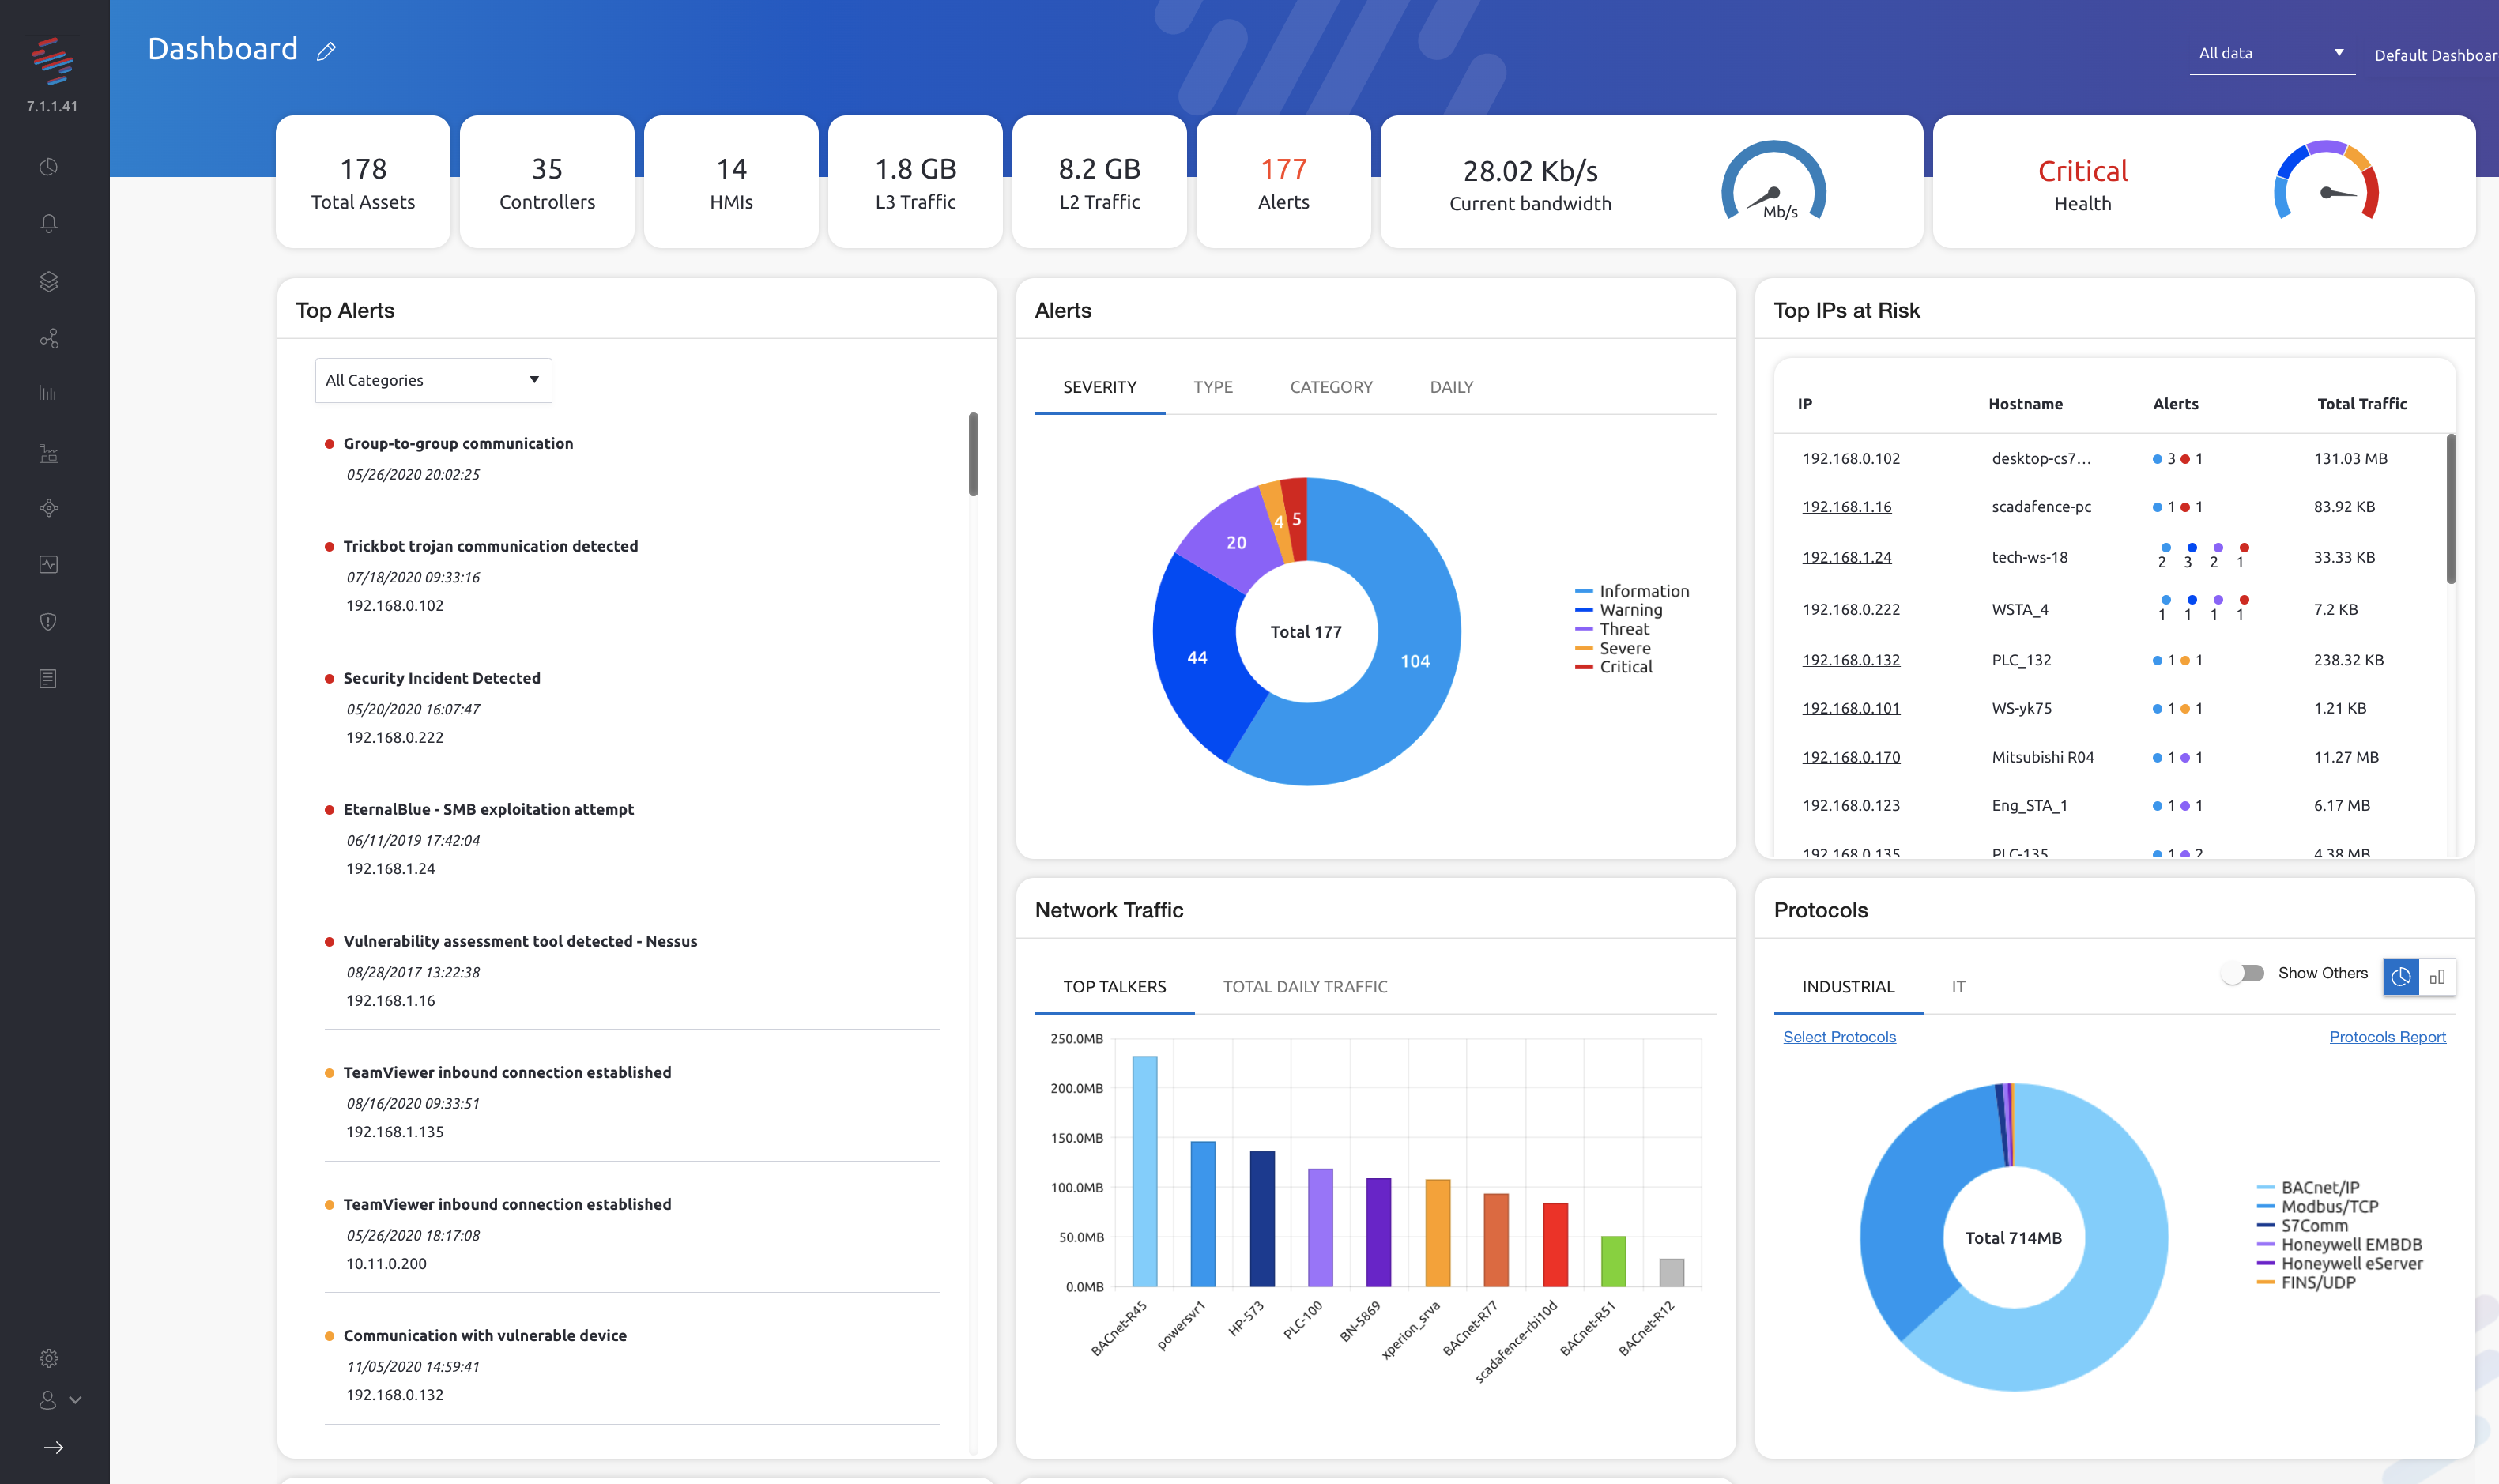Open alerts bell icon in sidebar
Viewport: 2499px width, 1484px height.
point(48,224)
